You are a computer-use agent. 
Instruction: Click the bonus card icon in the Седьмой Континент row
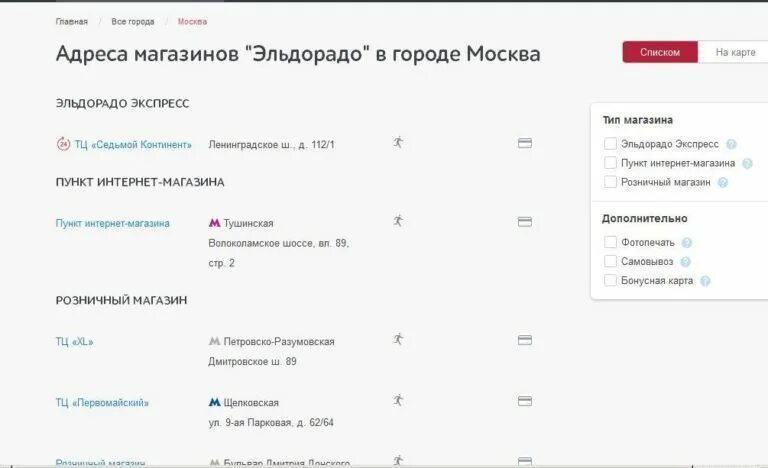point(525,143)
